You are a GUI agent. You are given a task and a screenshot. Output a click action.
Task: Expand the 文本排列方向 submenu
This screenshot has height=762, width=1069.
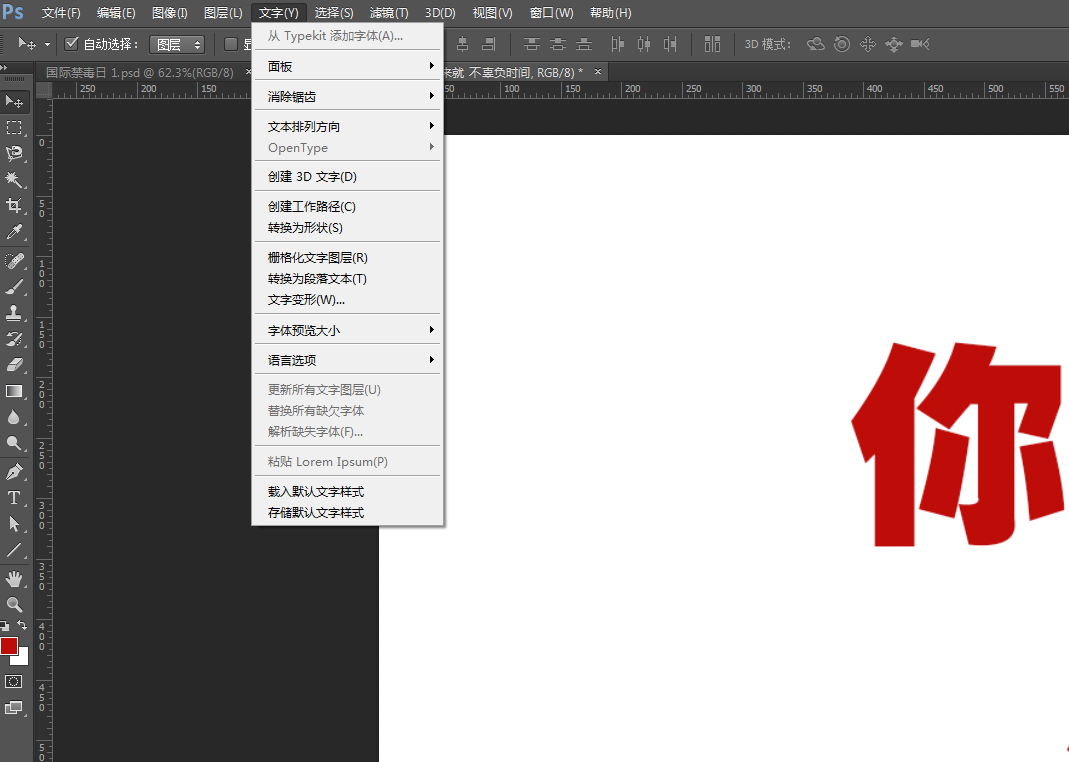click(x=348, y=127)
